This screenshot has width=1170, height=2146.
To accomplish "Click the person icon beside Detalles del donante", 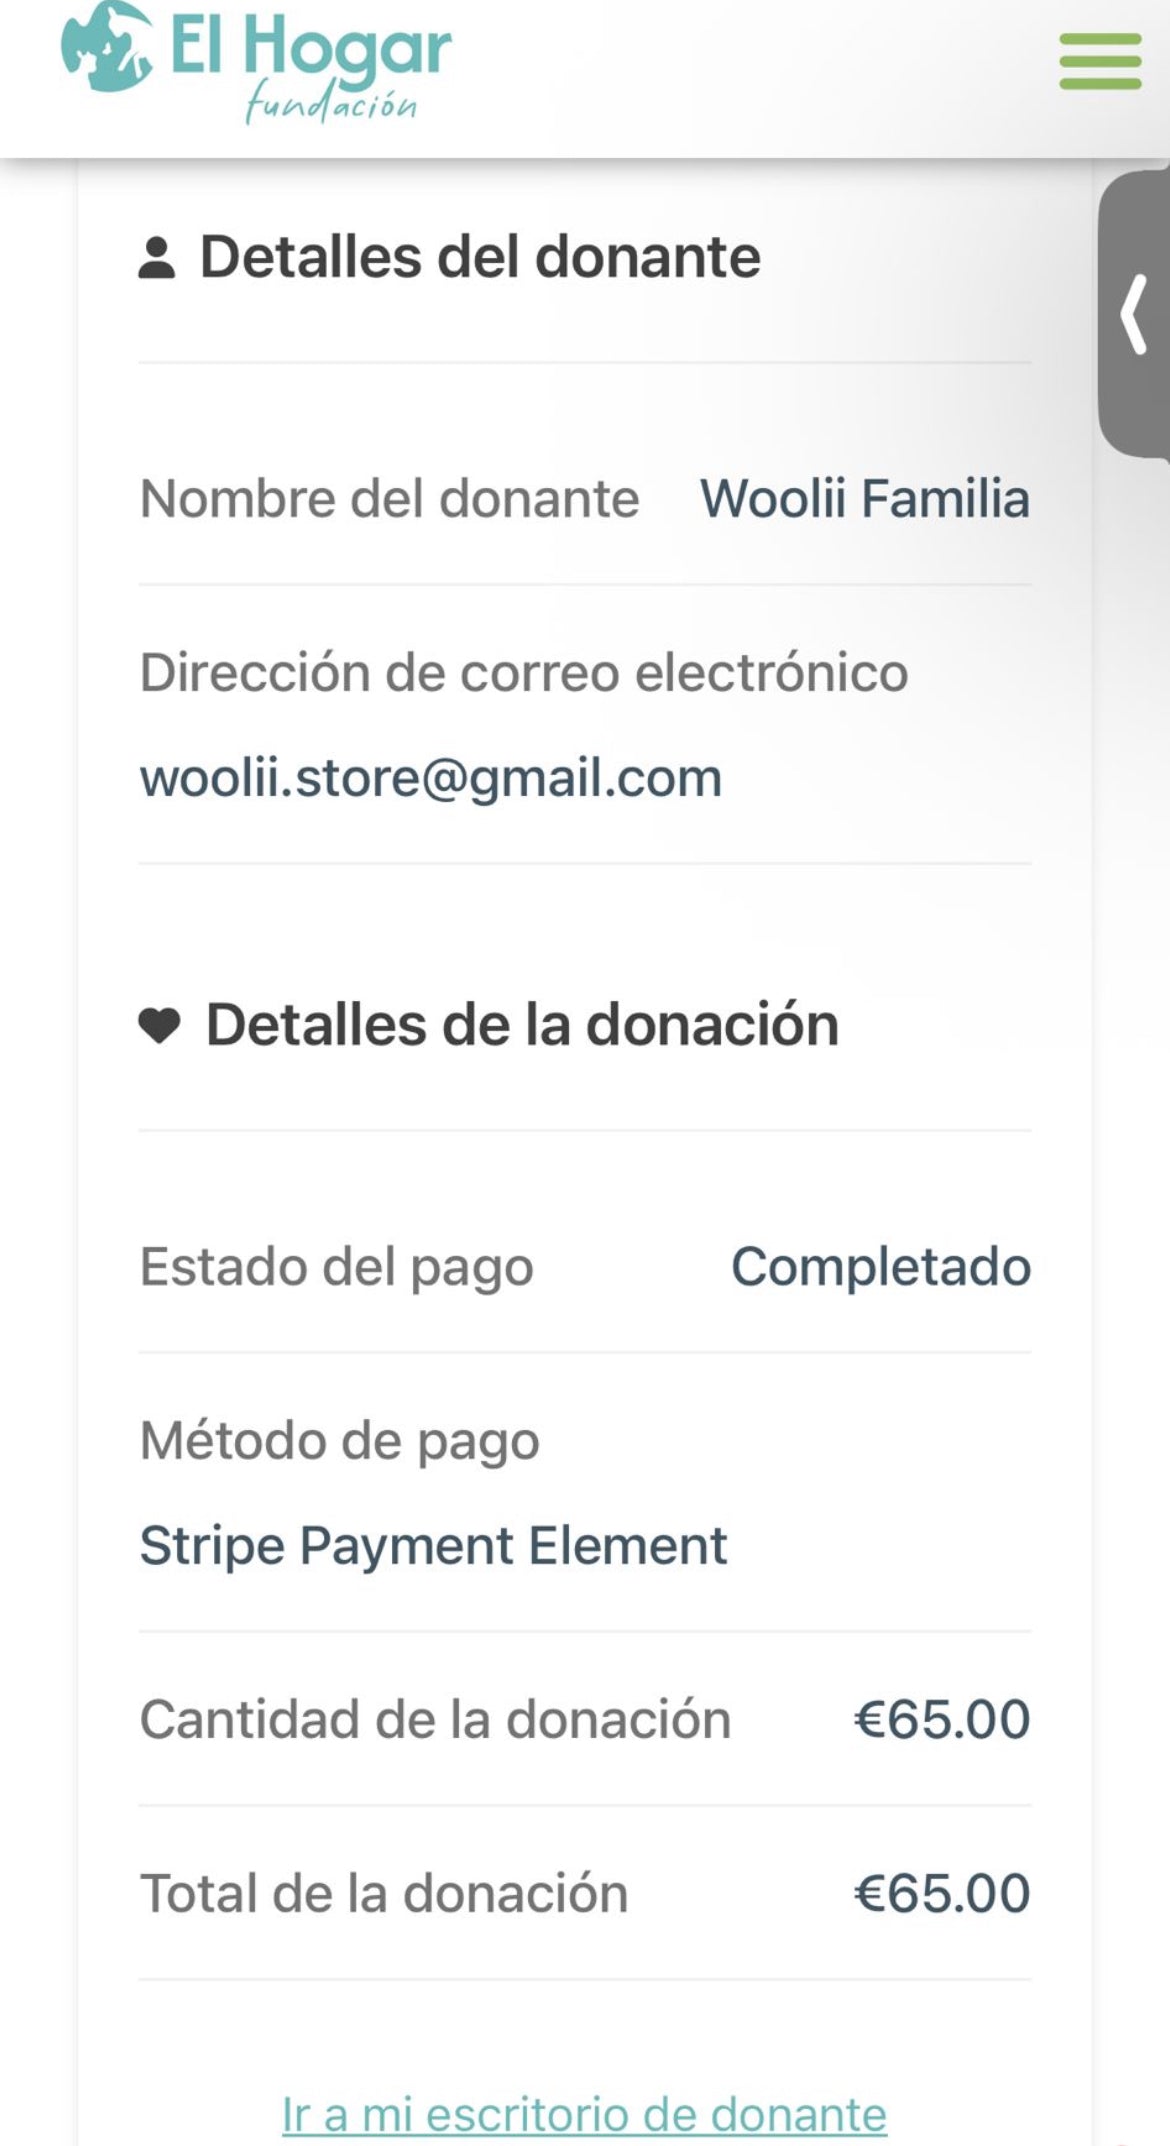I will 156,258.
